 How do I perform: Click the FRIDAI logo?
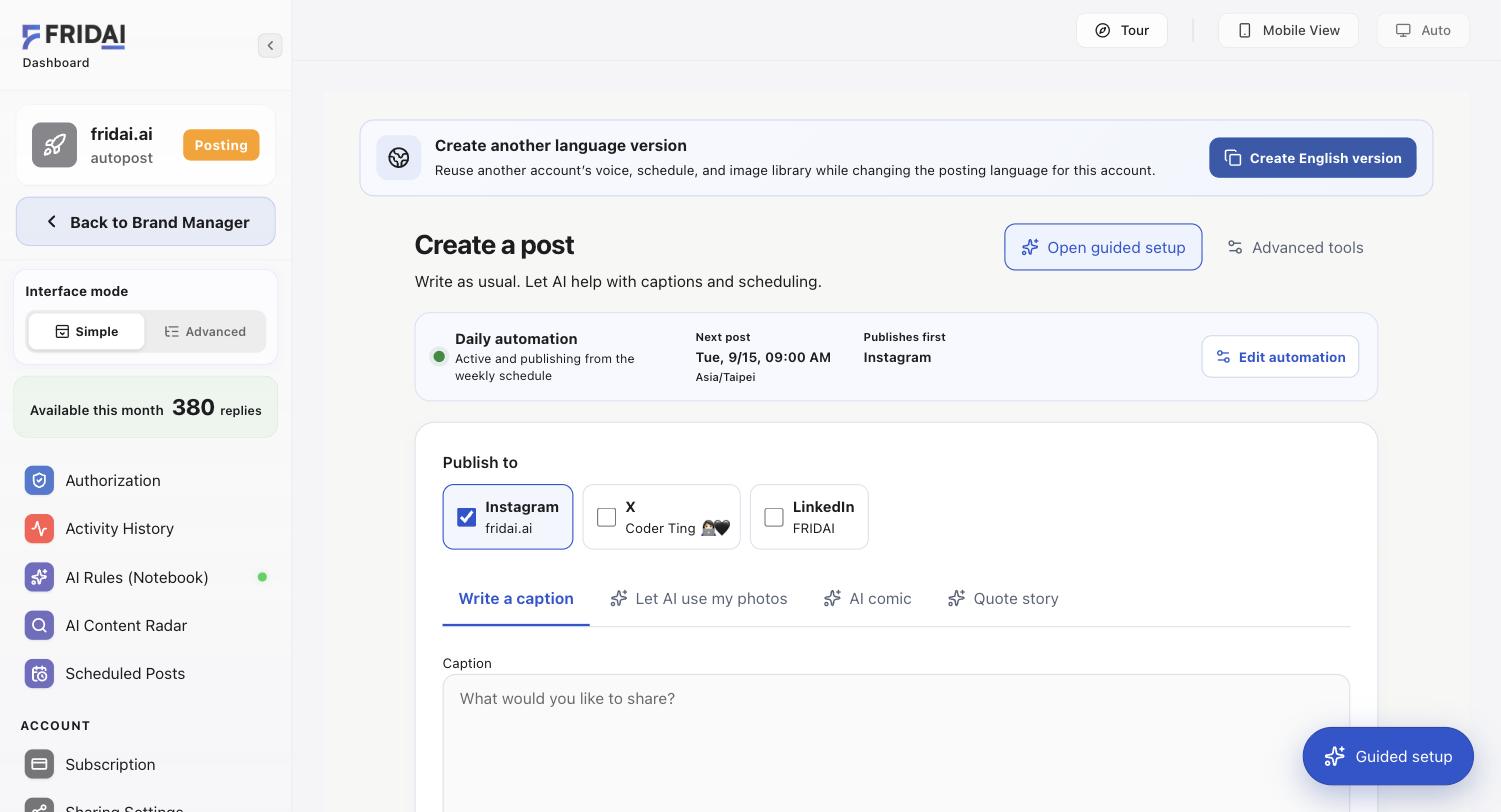(74, 37)
